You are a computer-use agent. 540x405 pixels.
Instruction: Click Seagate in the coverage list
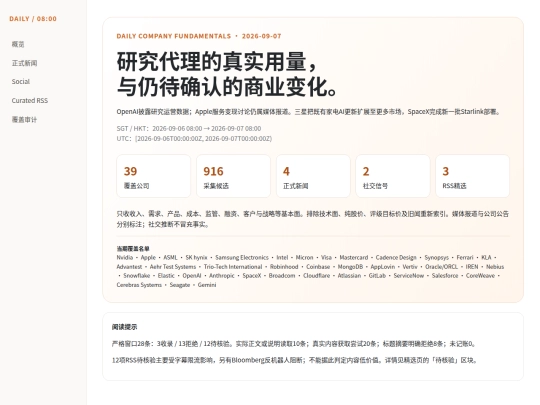click(x=180, y=285)
